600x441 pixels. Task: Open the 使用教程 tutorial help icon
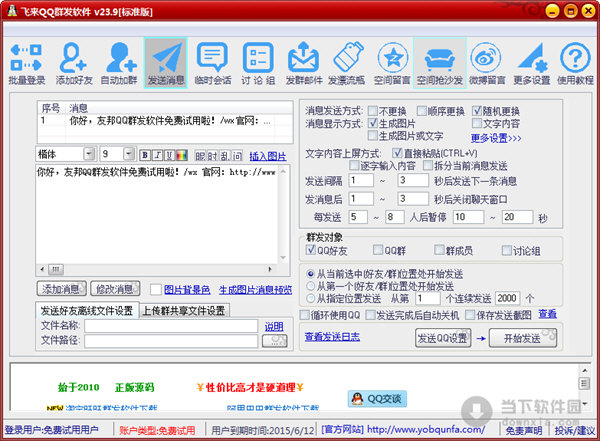[x=575, y=64]
